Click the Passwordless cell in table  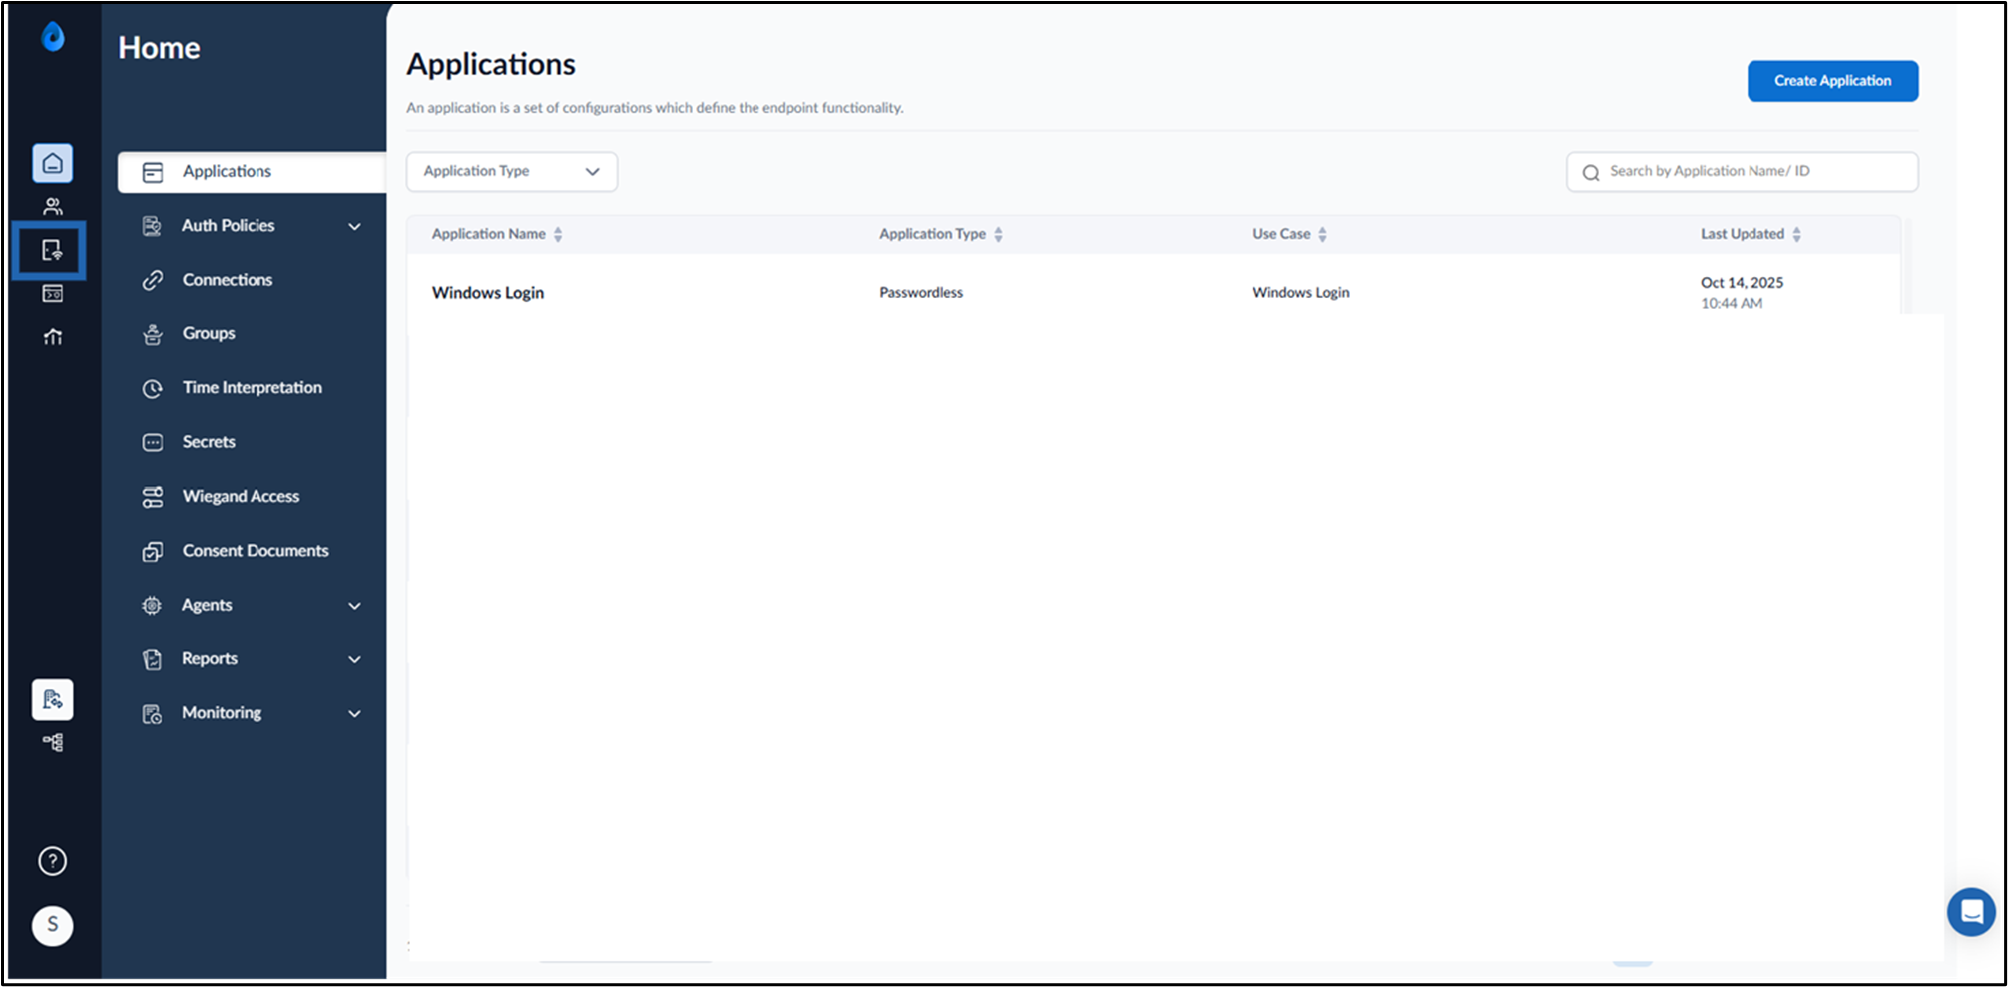tap(921, 292)
